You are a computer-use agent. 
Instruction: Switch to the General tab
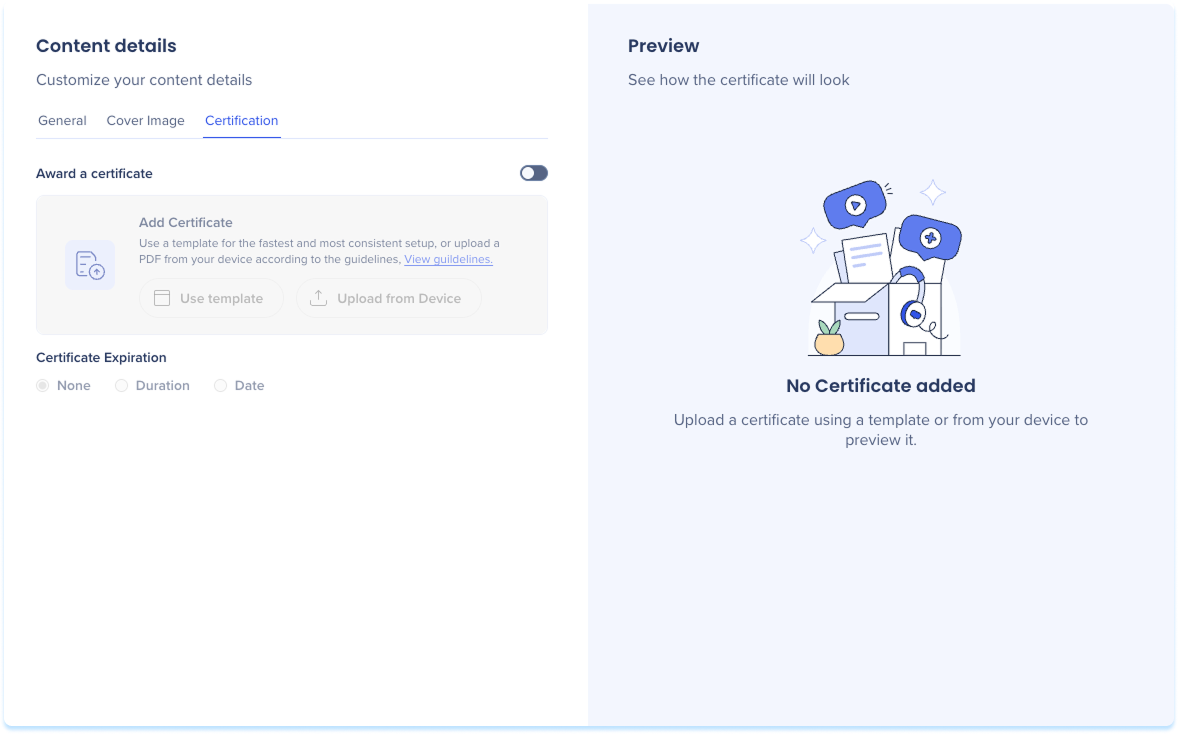(x=62, y=120)
